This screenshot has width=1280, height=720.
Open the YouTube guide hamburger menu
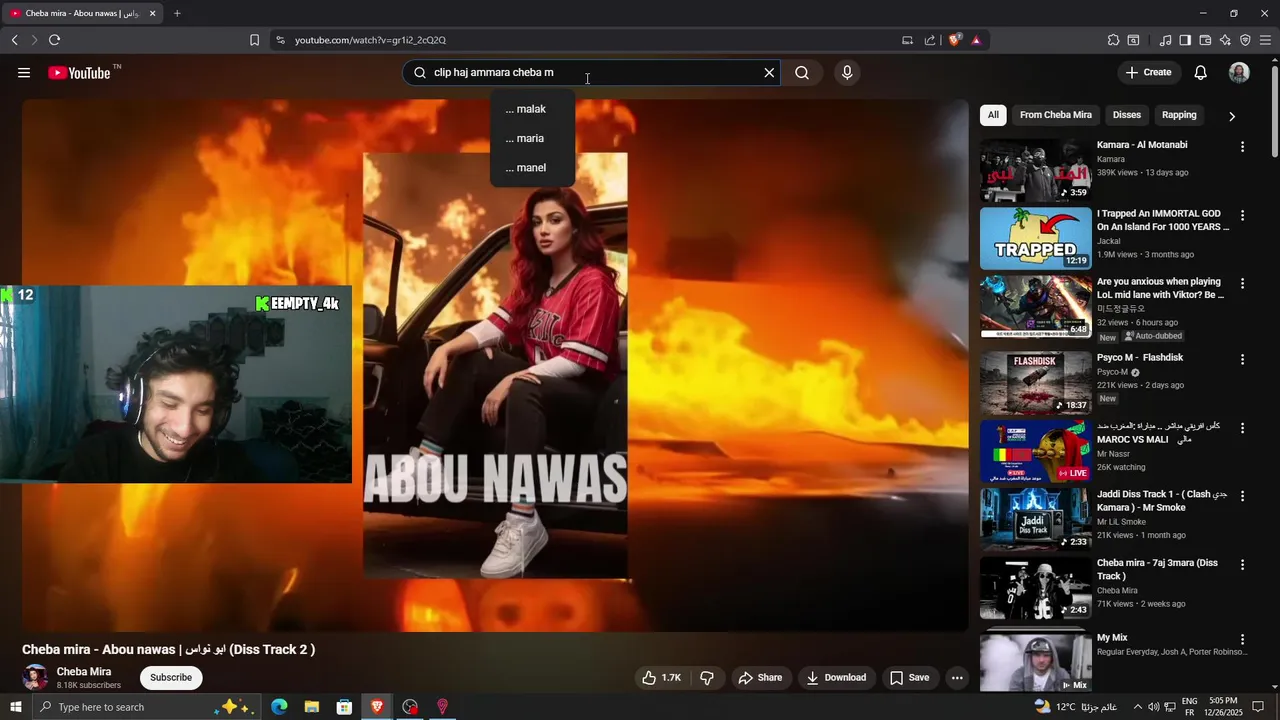(x=24, y=73)
